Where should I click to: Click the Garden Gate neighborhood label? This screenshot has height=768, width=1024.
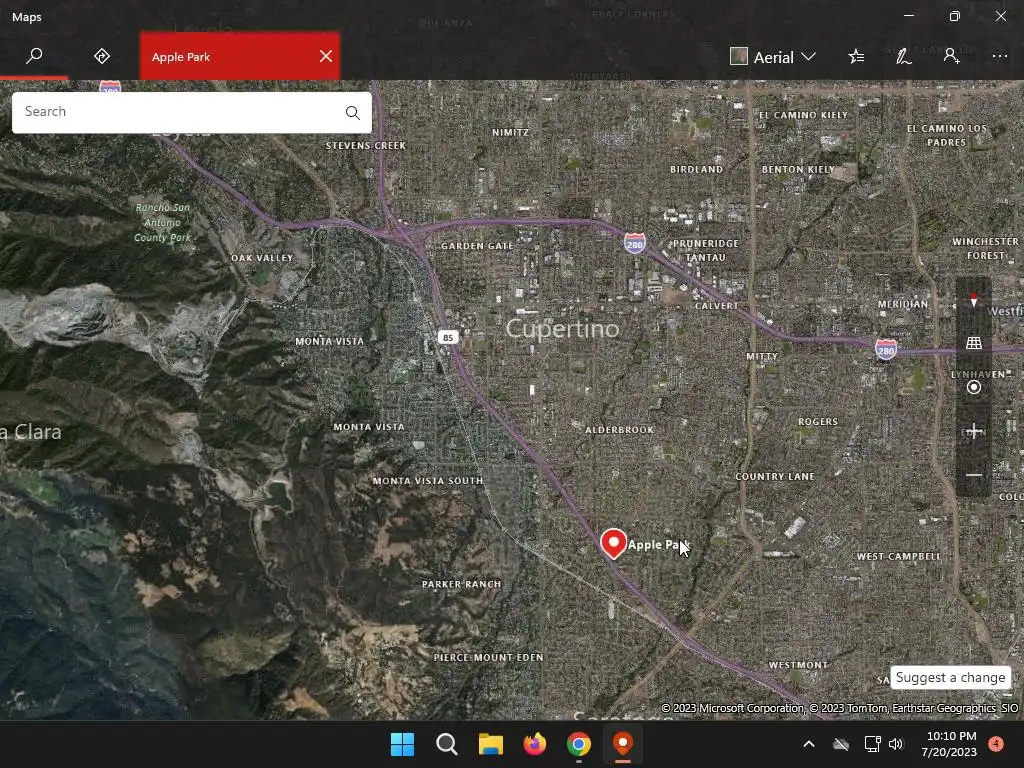(x=477, y=246)
